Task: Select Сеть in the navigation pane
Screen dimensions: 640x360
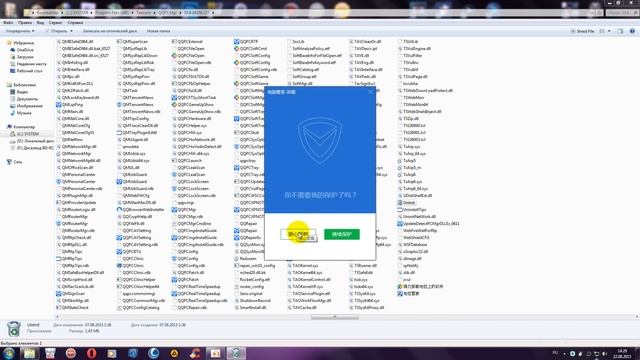Action: pos(18,162)
